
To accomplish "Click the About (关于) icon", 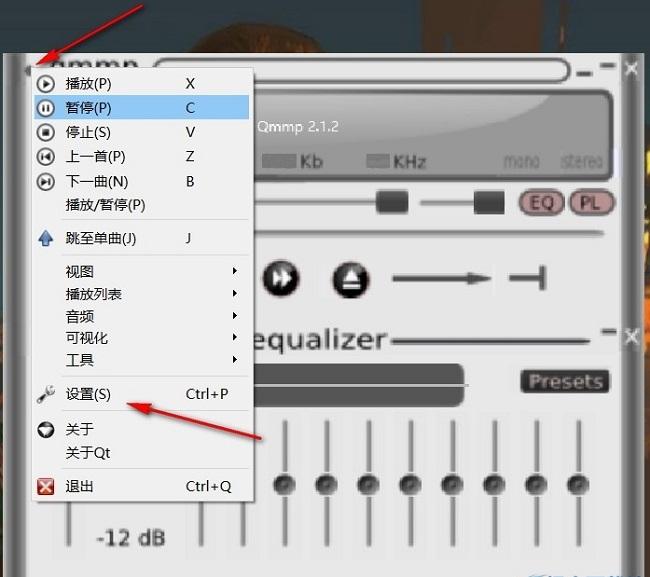I will [46, 430].
